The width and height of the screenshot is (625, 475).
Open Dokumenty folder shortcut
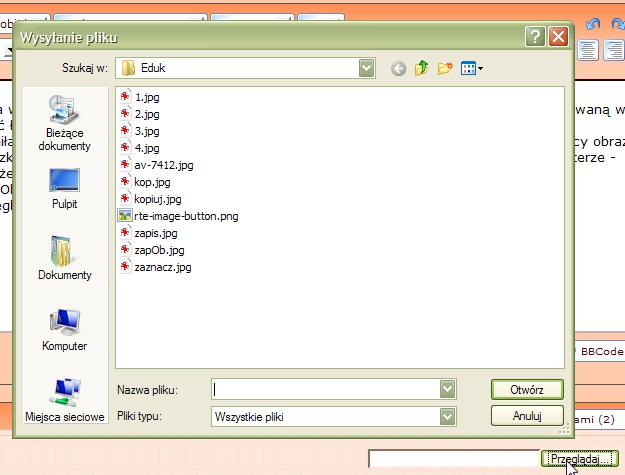[x=64, y=258]
